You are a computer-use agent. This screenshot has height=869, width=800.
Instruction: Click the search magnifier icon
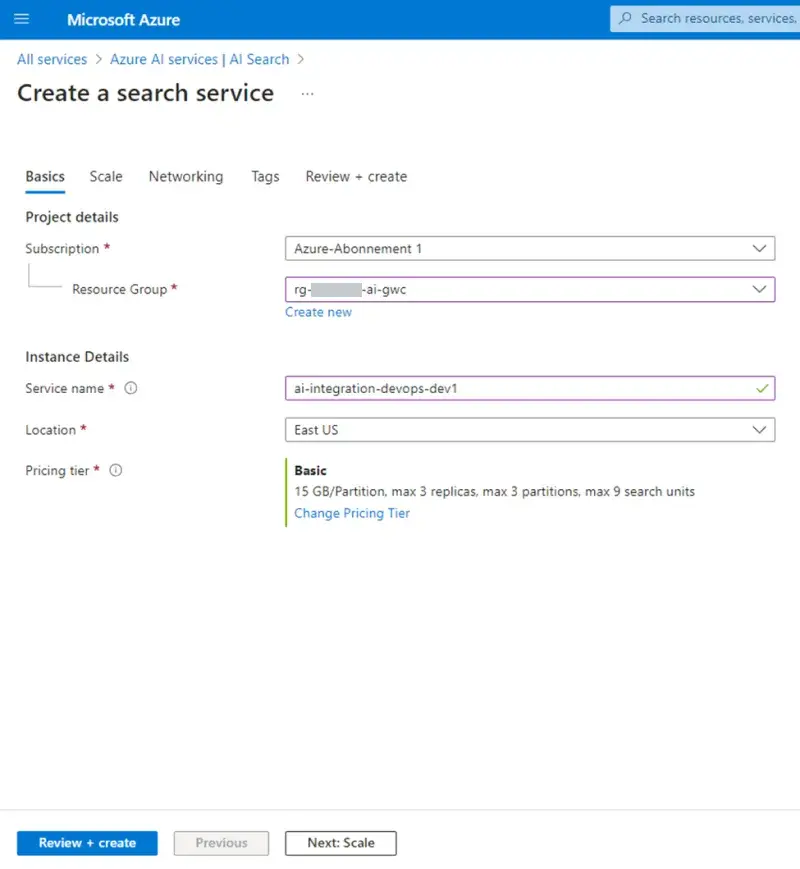[625, 18]
